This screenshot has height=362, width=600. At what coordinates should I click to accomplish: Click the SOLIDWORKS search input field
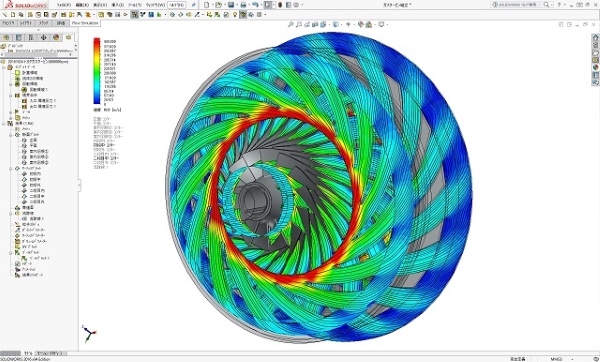(x=520, y=5)
